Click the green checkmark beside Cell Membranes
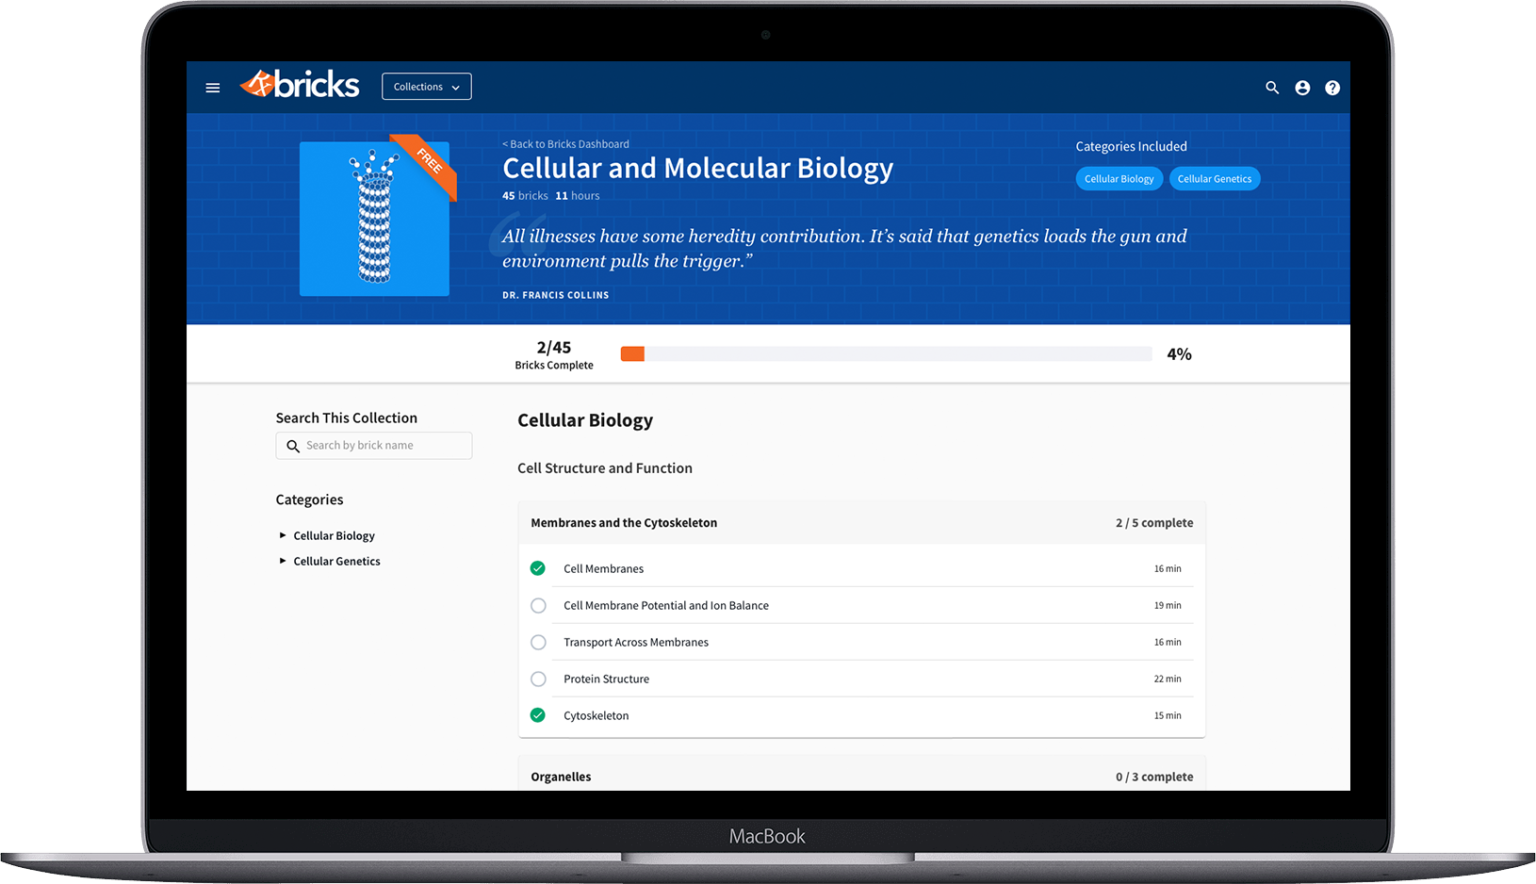 [538, 567]
